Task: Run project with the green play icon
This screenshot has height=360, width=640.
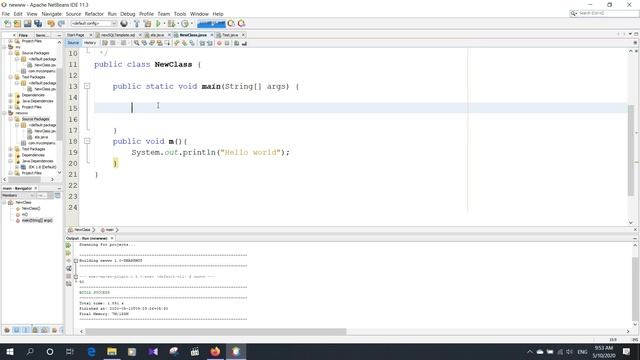Action: coord(158,24)
